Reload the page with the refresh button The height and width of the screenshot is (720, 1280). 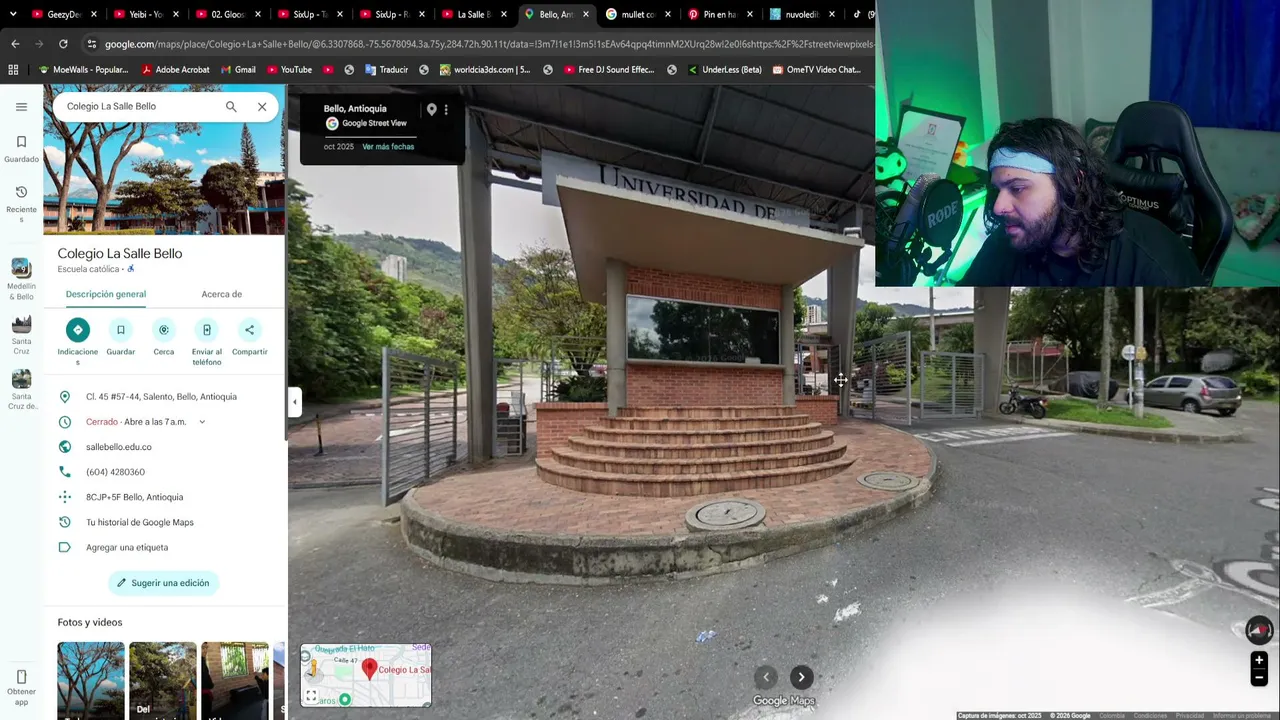(x=63, y=44)
